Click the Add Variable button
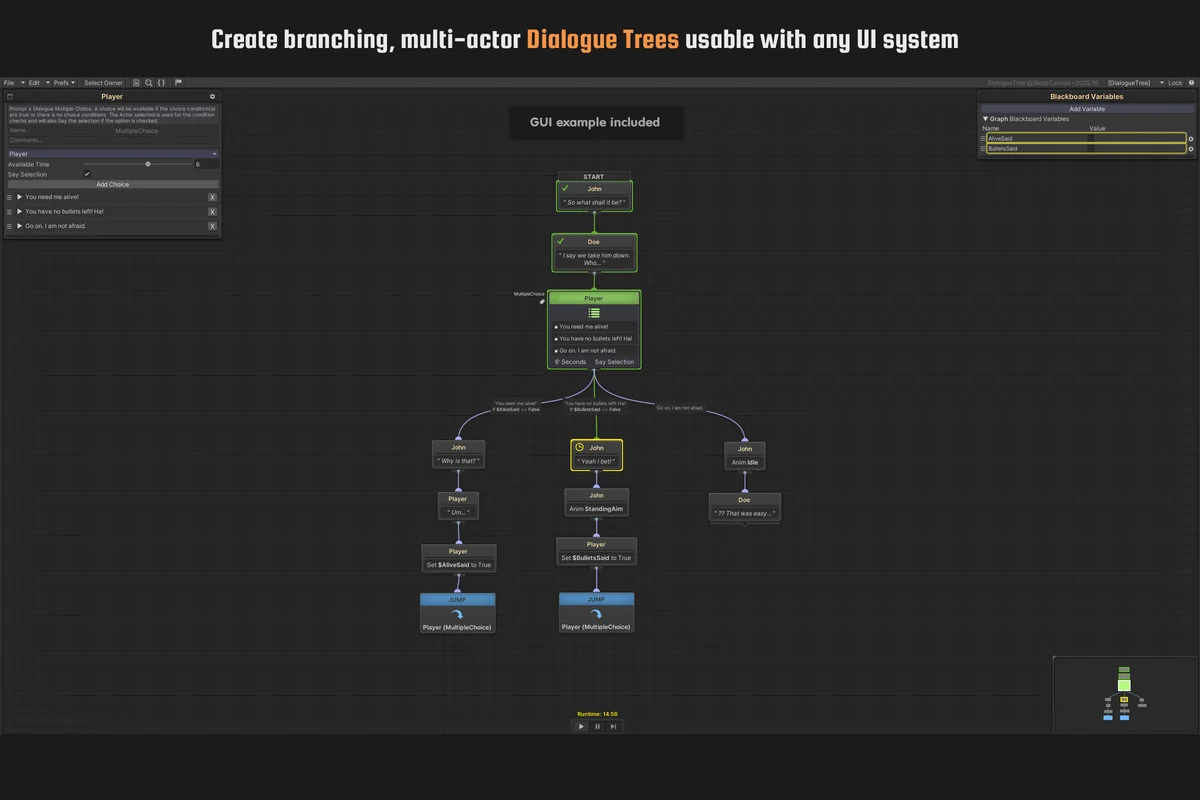 (1087, 108)
